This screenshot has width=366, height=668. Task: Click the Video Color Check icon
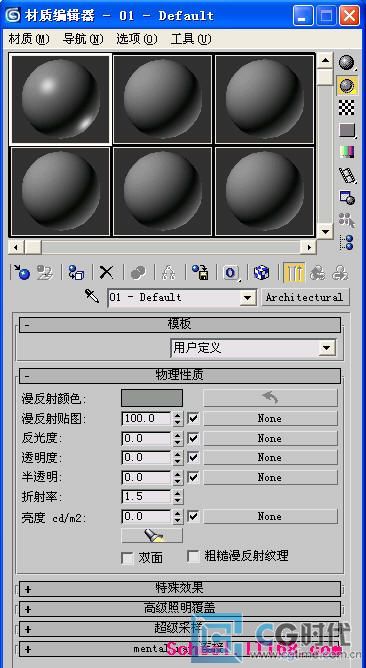pos(346,152)
